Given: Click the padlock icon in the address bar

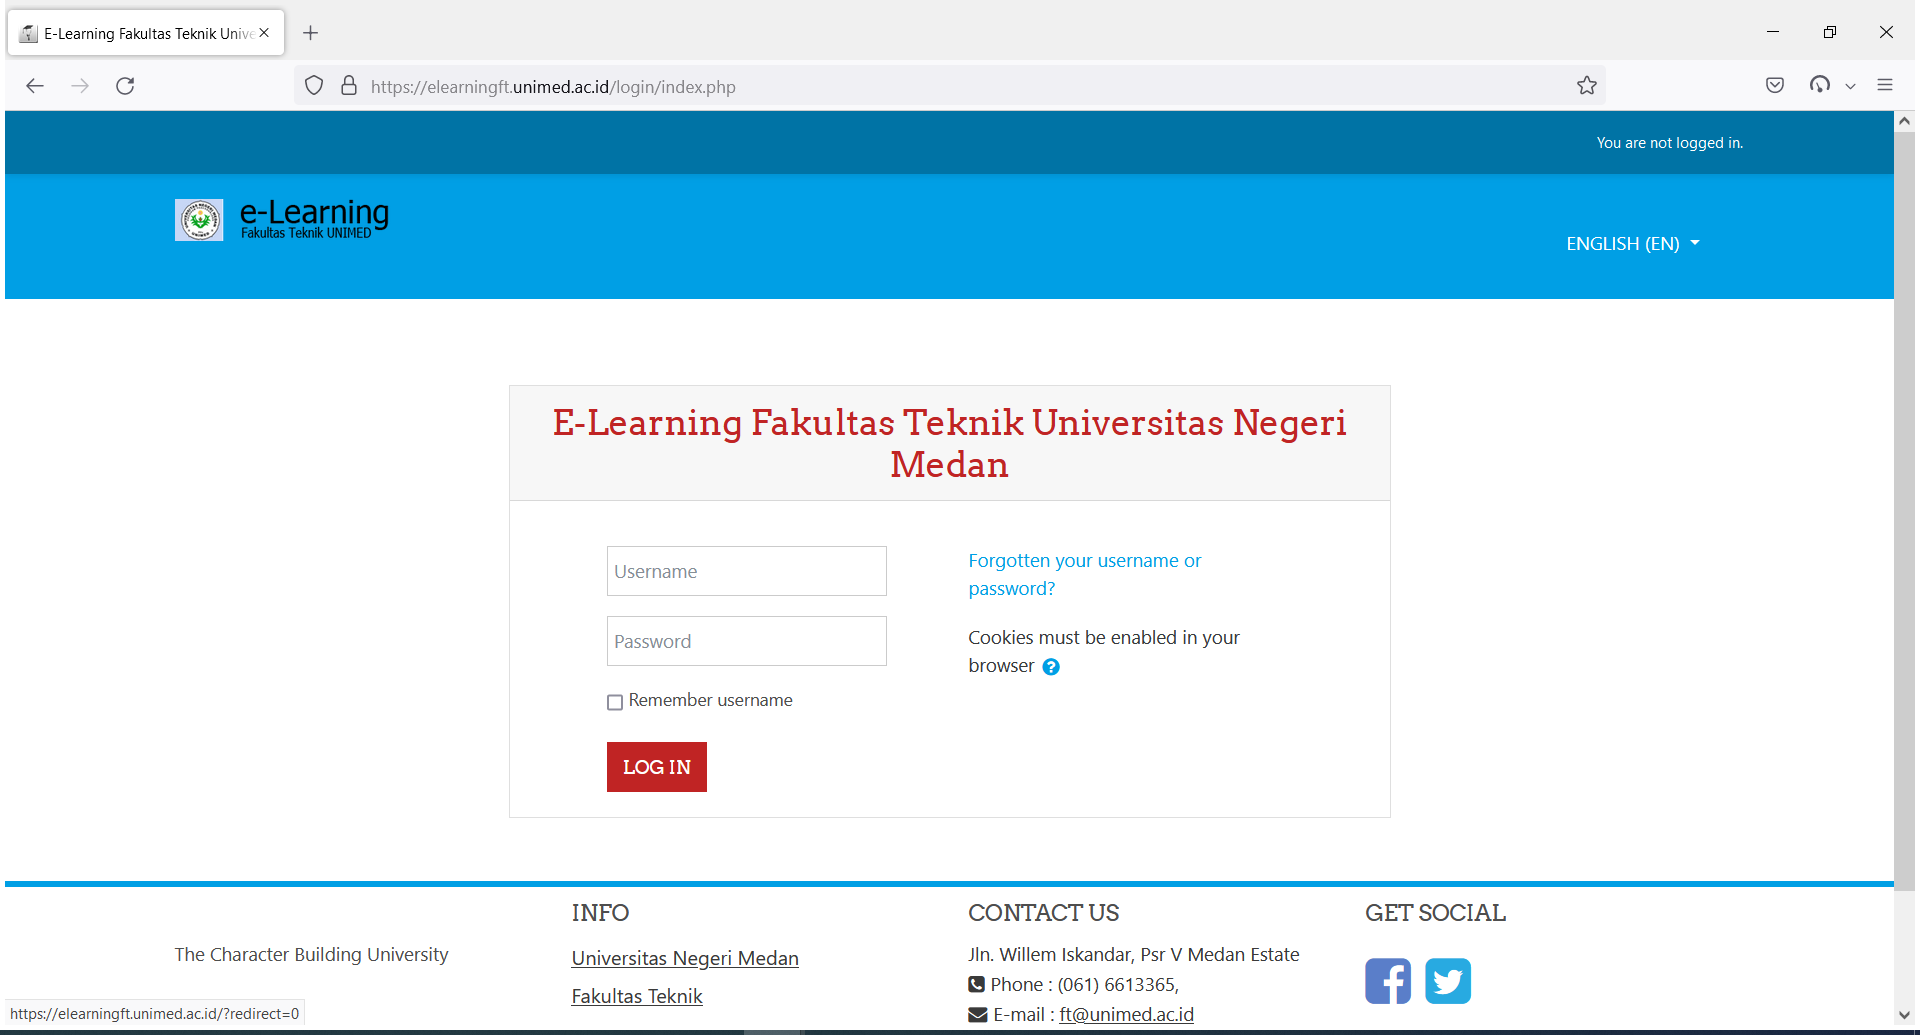Looking at the screenshot, I should [x=349, y=86].
